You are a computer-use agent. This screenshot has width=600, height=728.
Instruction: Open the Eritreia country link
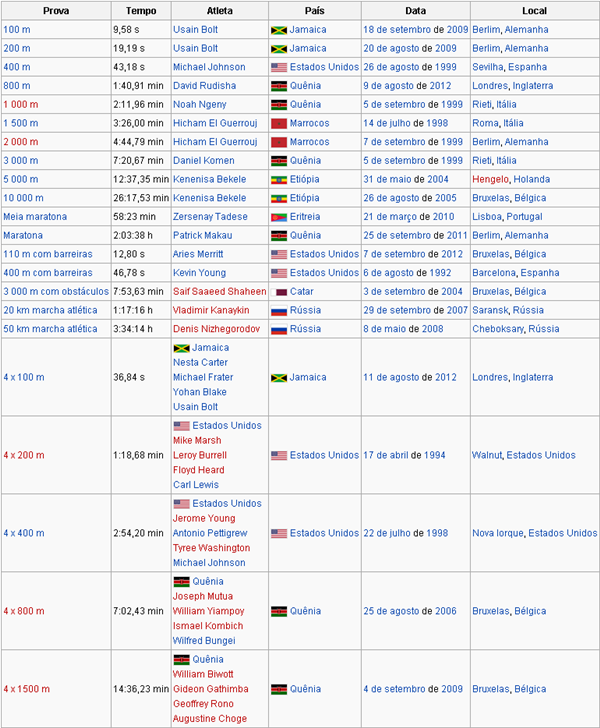305,217
